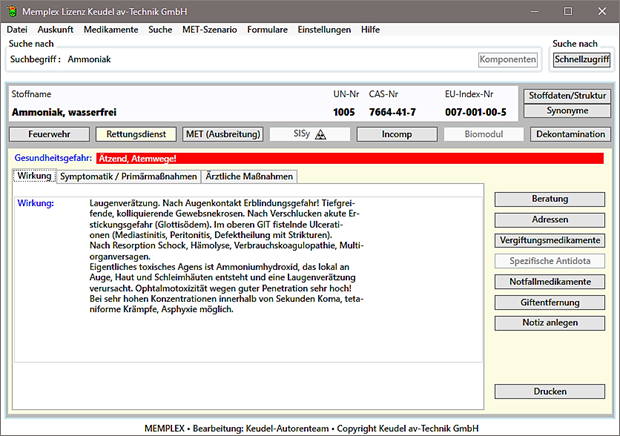Open Adressen
The height and width of the screenshot is (436, 620).
click(x=550, y=219)
